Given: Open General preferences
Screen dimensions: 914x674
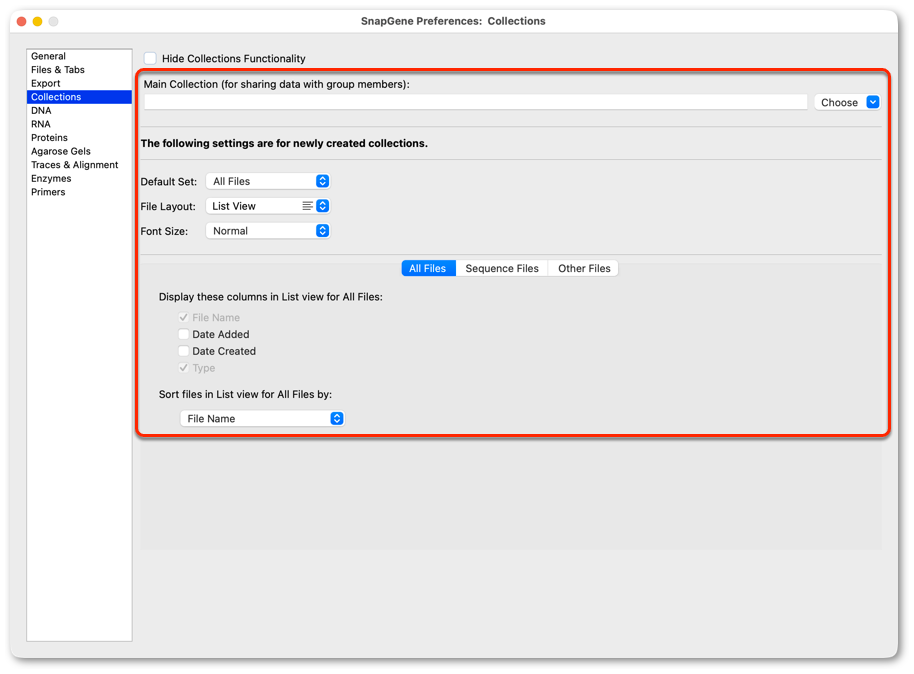Looking at the screenshot, I should point(79,56).
